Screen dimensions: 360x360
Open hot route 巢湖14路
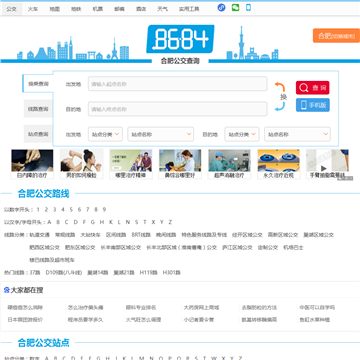pos(98,272)
